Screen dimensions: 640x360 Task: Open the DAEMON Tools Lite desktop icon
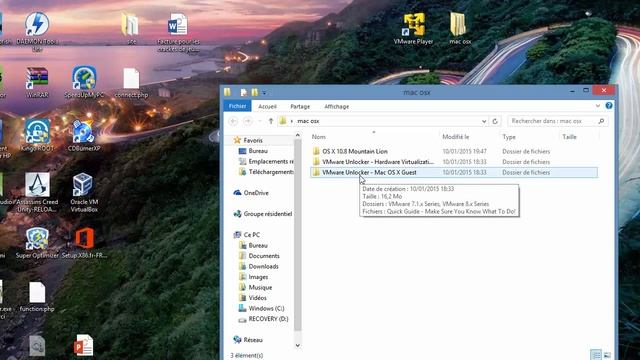coord(37,32)
